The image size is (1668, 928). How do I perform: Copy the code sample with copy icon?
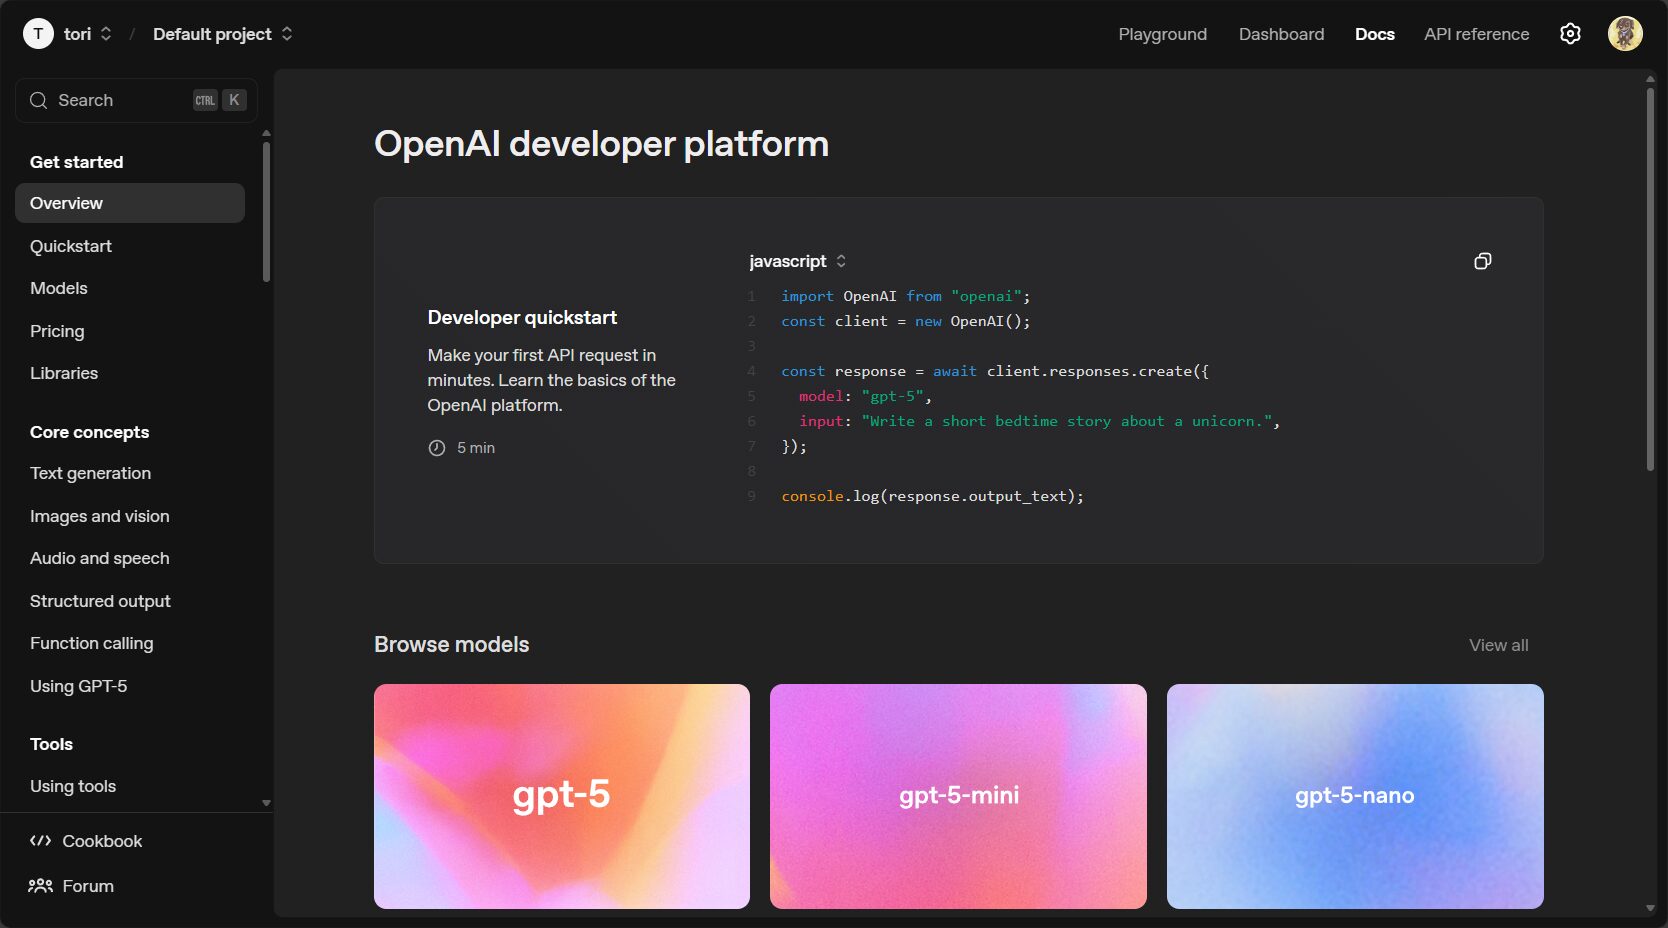tap(1483, 261)
